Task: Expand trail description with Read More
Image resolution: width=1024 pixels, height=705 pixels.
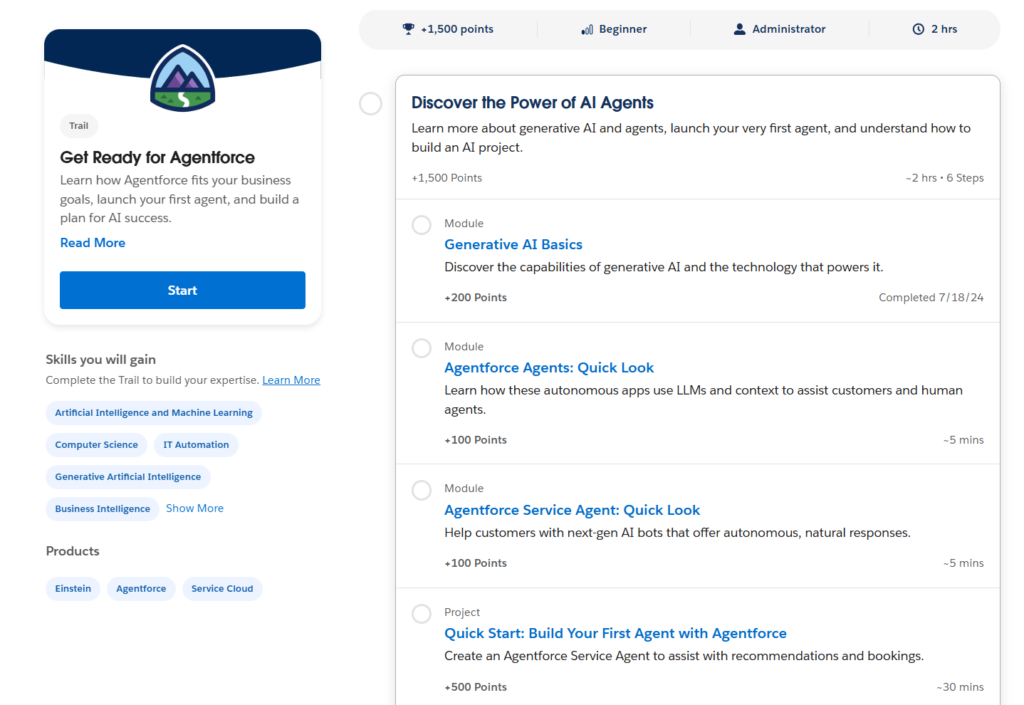Action: (93, 243)
